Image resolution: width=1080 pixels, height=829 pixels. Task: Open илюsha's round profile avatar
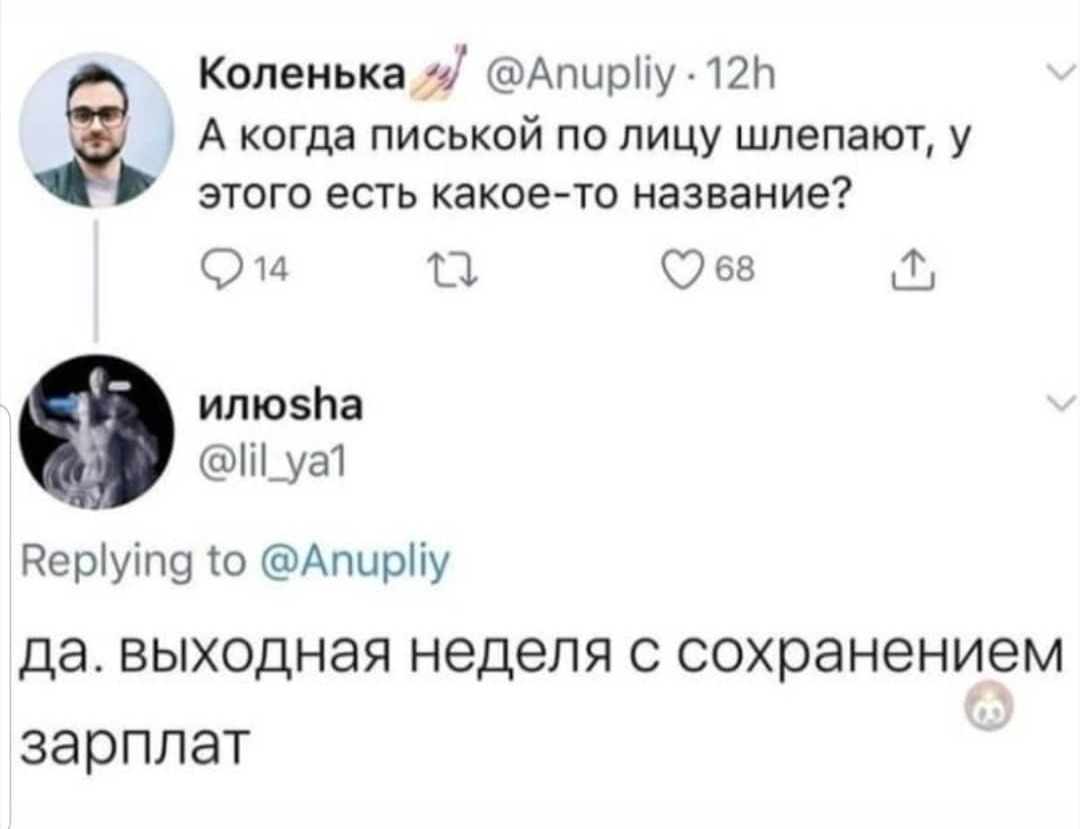[x=97, y=431]
